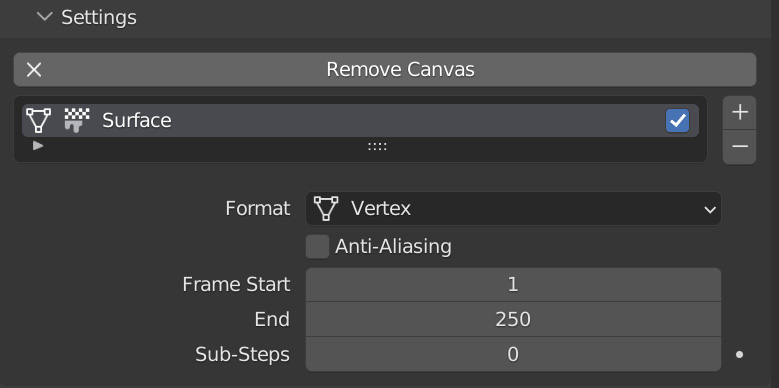The width and height of the screenshot is (779, 388).
Task: Remove surface with the minus icon
Action: pyautogui.click(x=740, y=147)
